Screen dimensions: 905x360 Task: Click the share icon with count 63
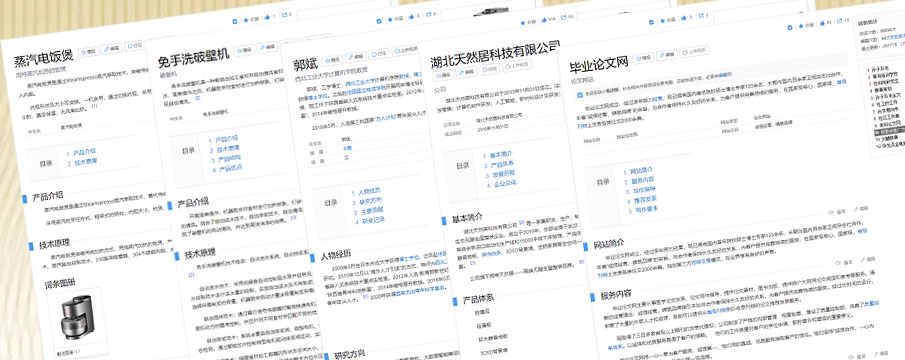tap(563, 18)
